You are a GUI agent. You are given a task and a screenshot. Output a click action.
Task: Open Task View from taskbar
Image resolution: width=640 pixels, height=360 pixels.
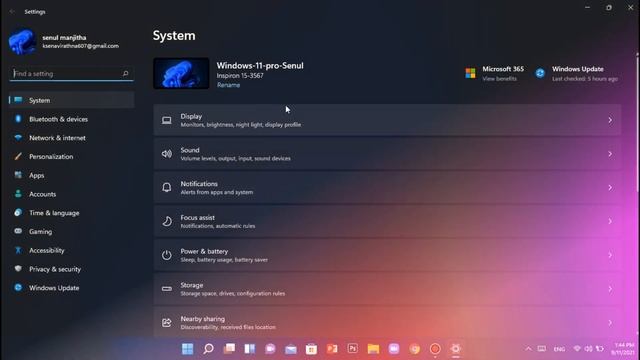pyautogui.click(x=229, y=349)
